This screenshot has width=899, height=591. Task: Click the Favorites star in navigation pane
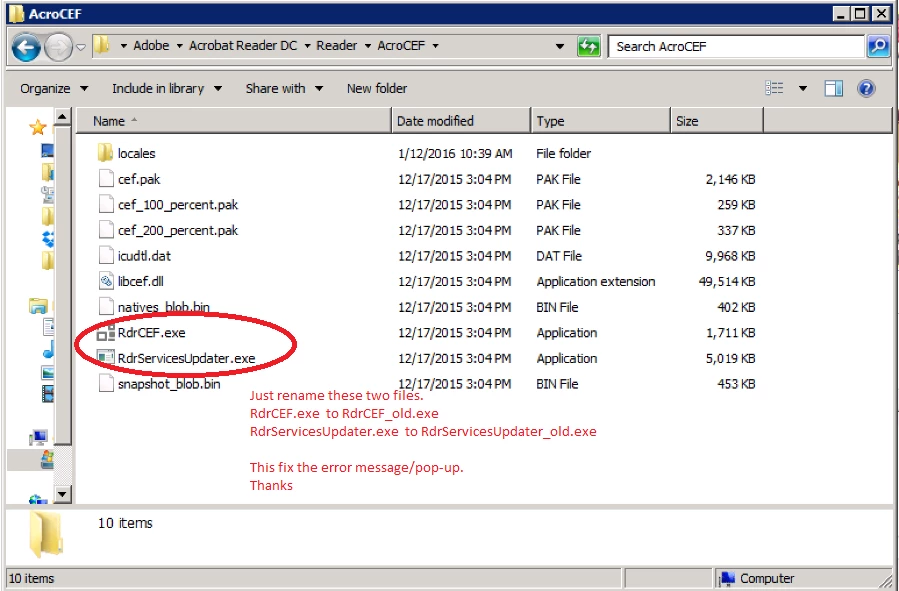click(37, 127)
